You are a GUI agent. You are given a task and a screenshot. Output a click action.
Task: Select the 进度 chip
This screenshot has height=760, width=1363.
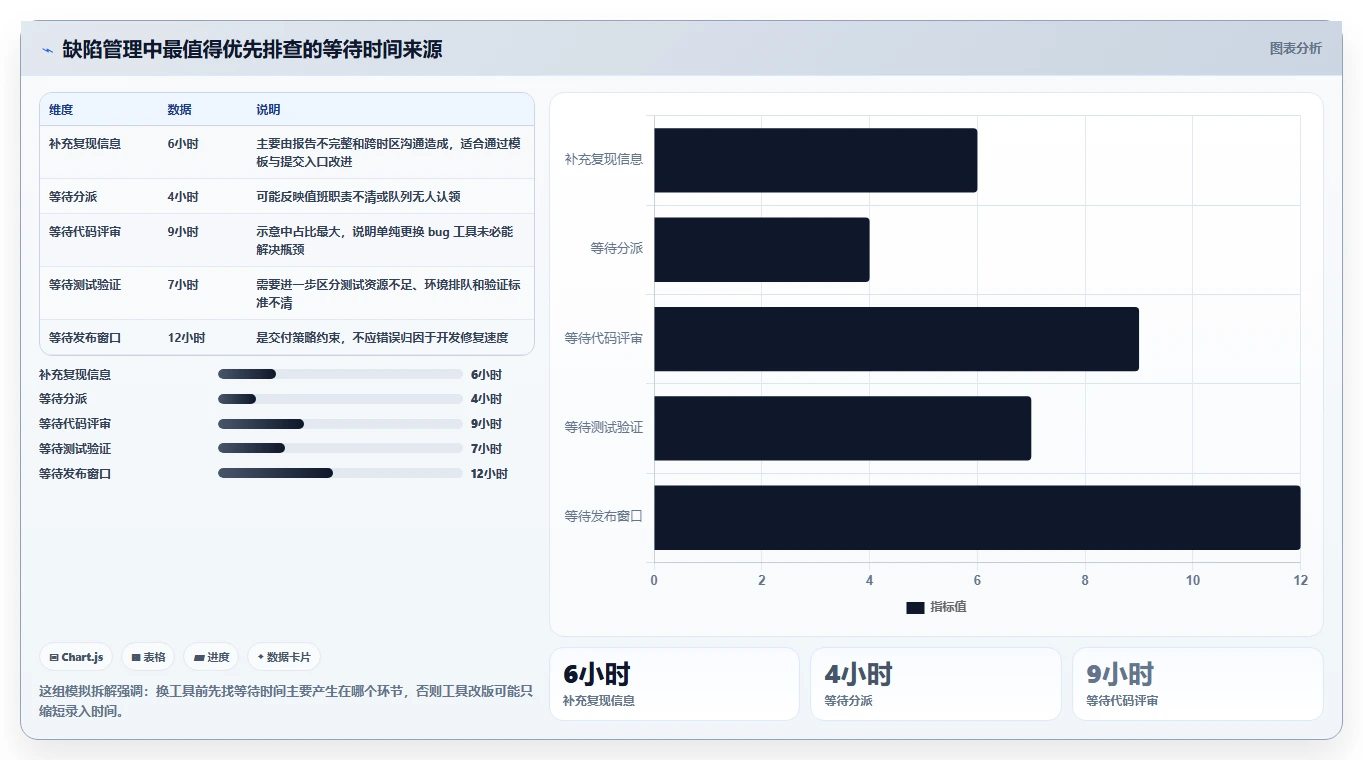pyautogui.click(x=211, y=657)
